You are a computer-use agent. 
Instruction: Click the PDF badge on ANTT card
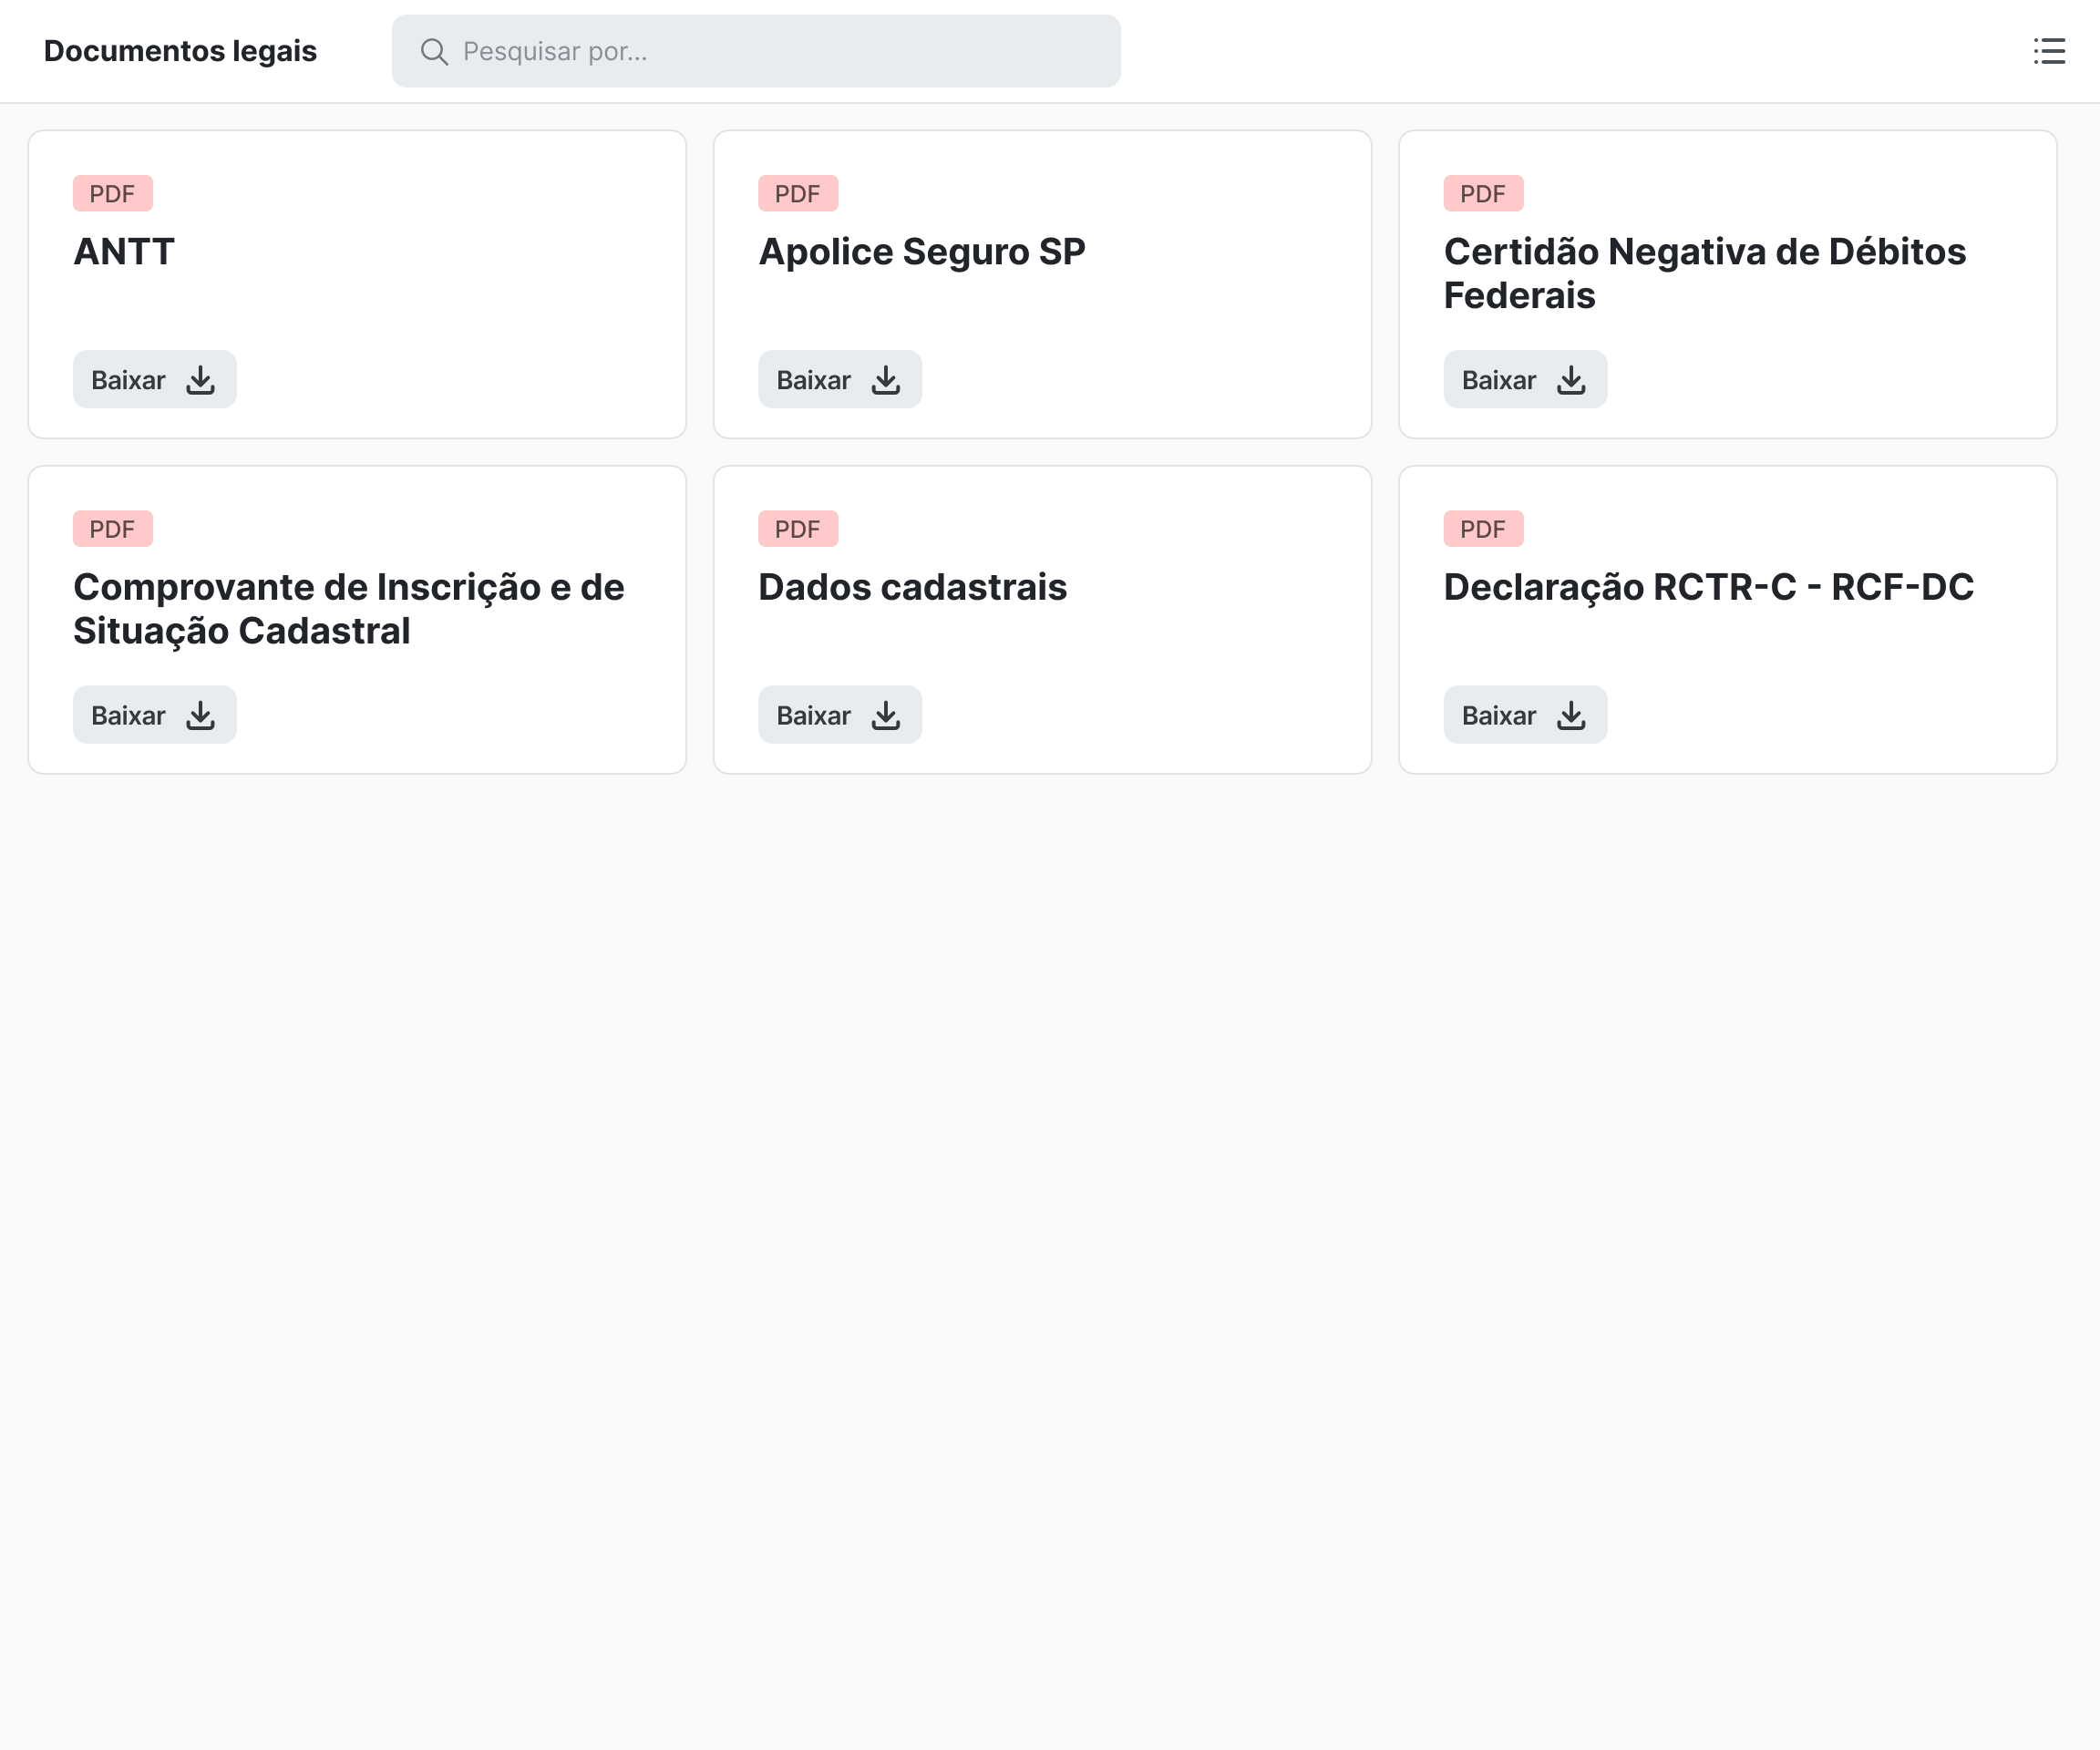tap(112, 194)
